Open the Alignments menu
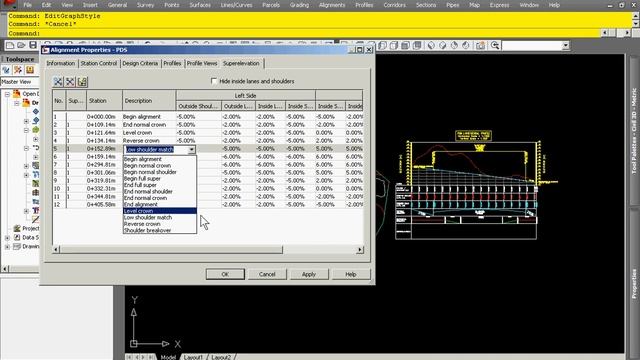Screen dimensions: 640x360 point(332,5)
